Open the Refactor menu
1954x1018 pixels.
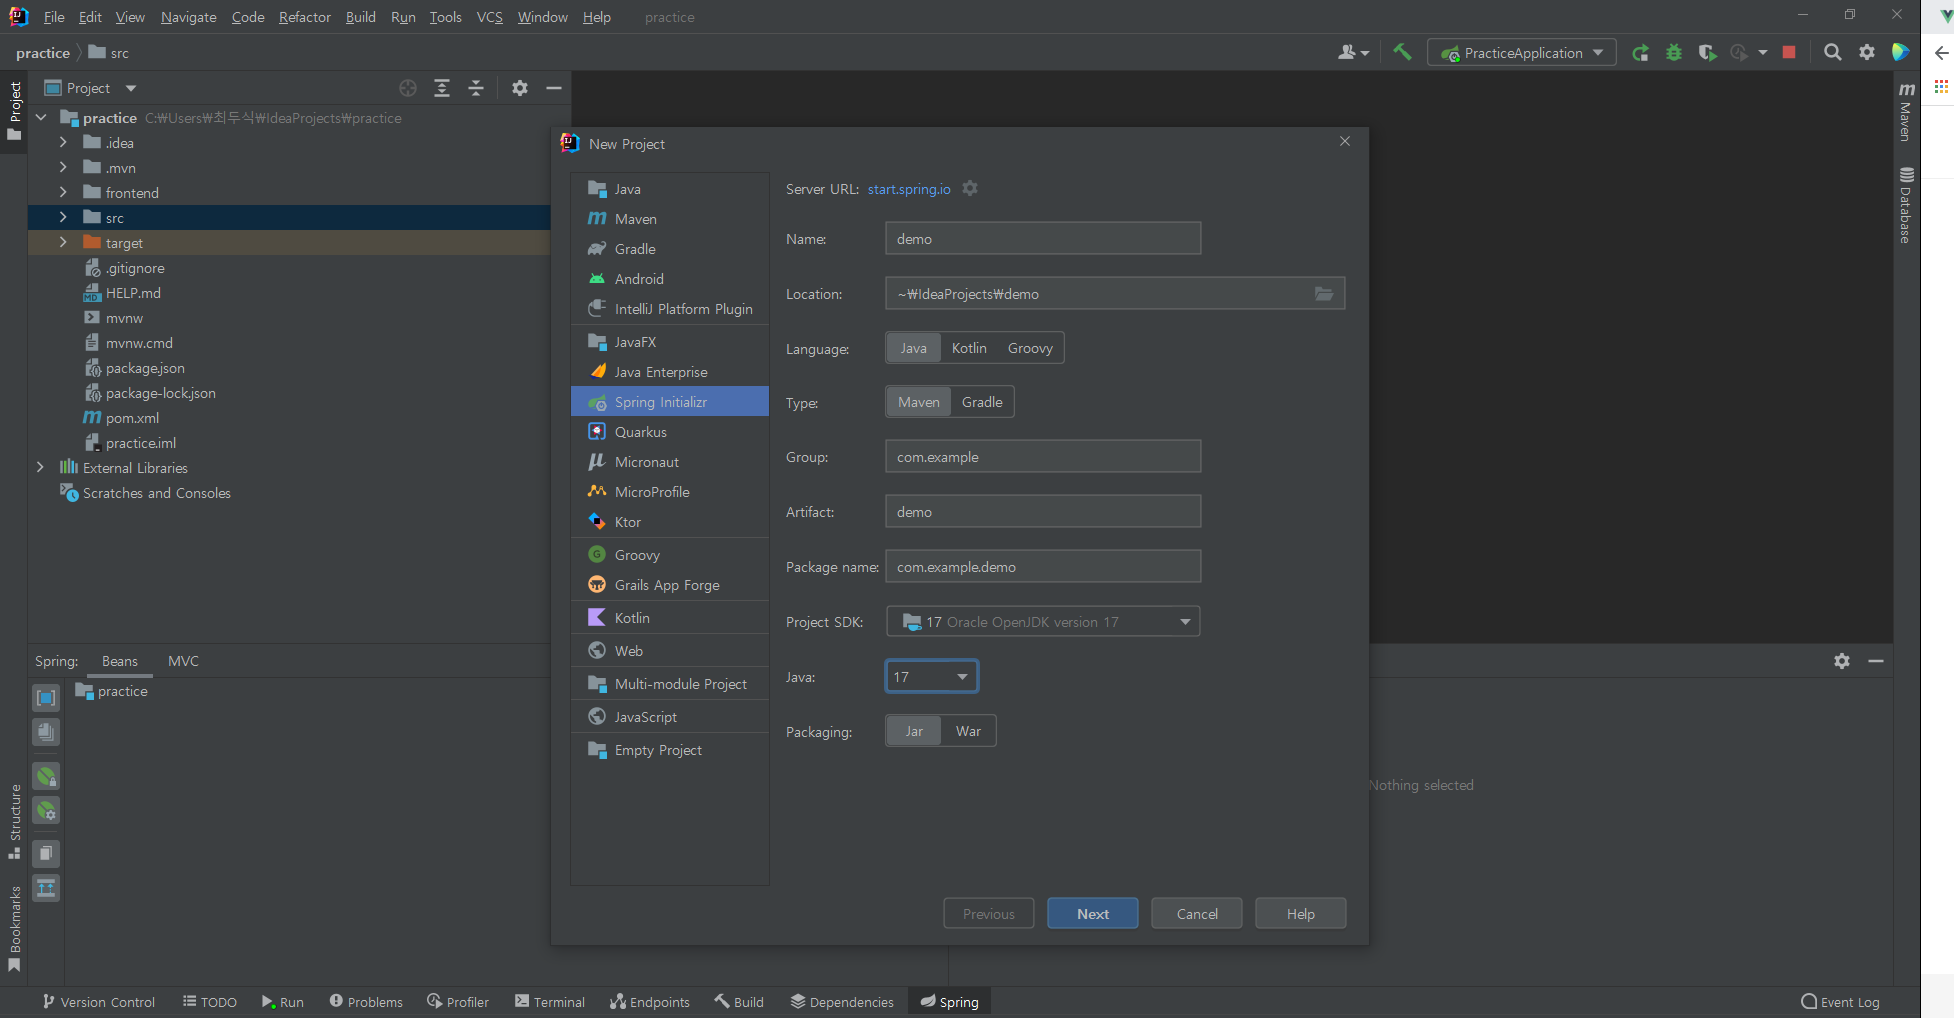coord(304,17)
